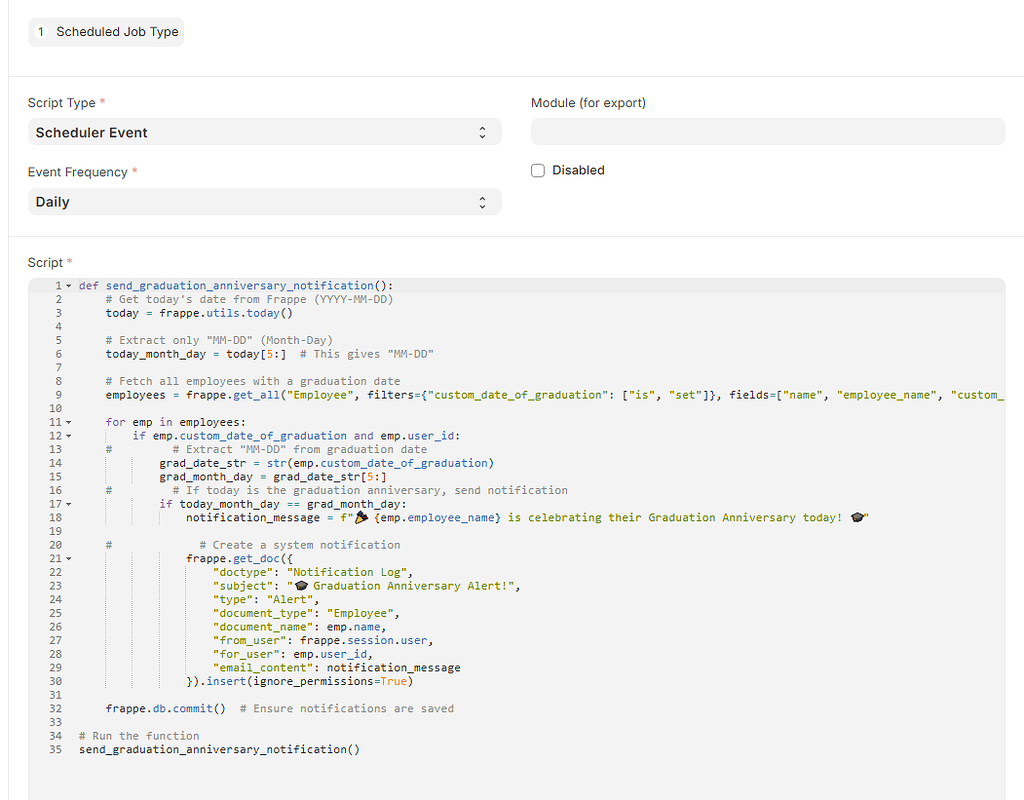Viewport: 1024px width, 800px height.
Task: Click line number 9 in the editor gutter
Action: 58,395
